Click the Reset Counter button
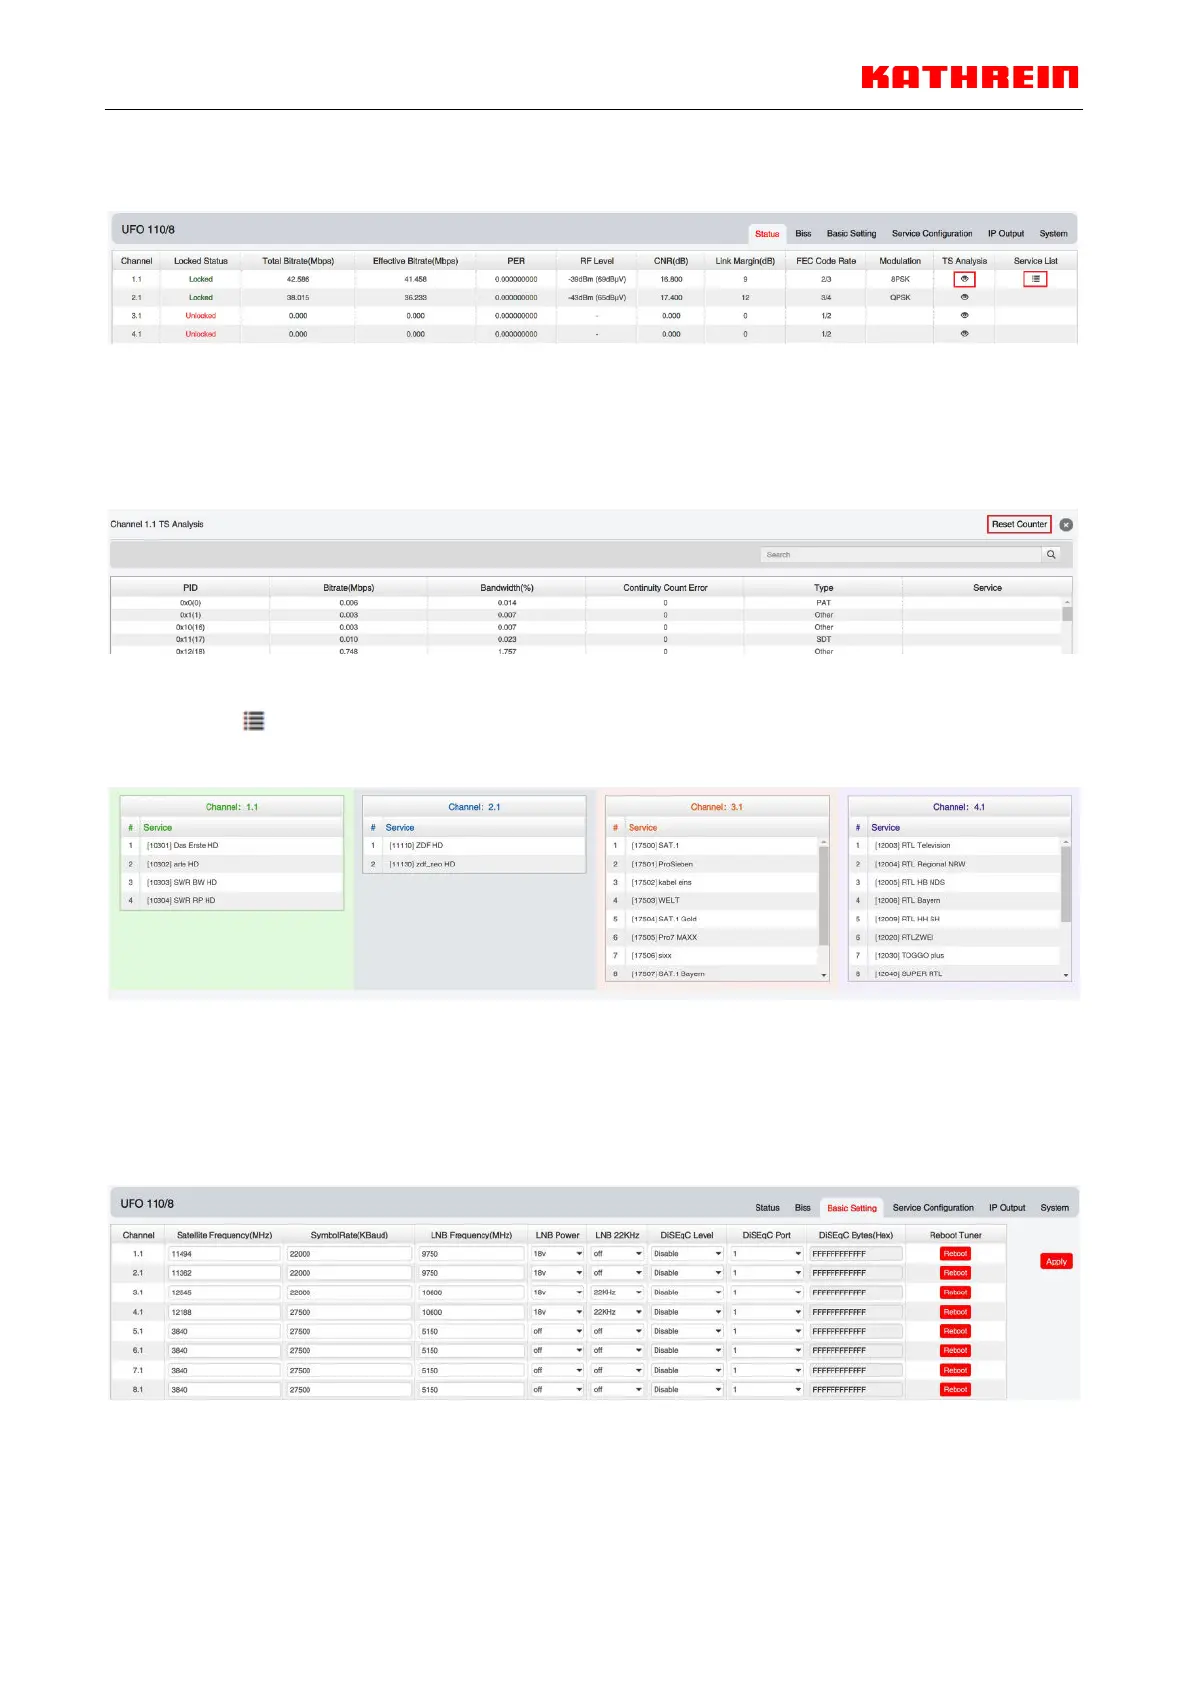1191x1684 pixels. 1019,524
